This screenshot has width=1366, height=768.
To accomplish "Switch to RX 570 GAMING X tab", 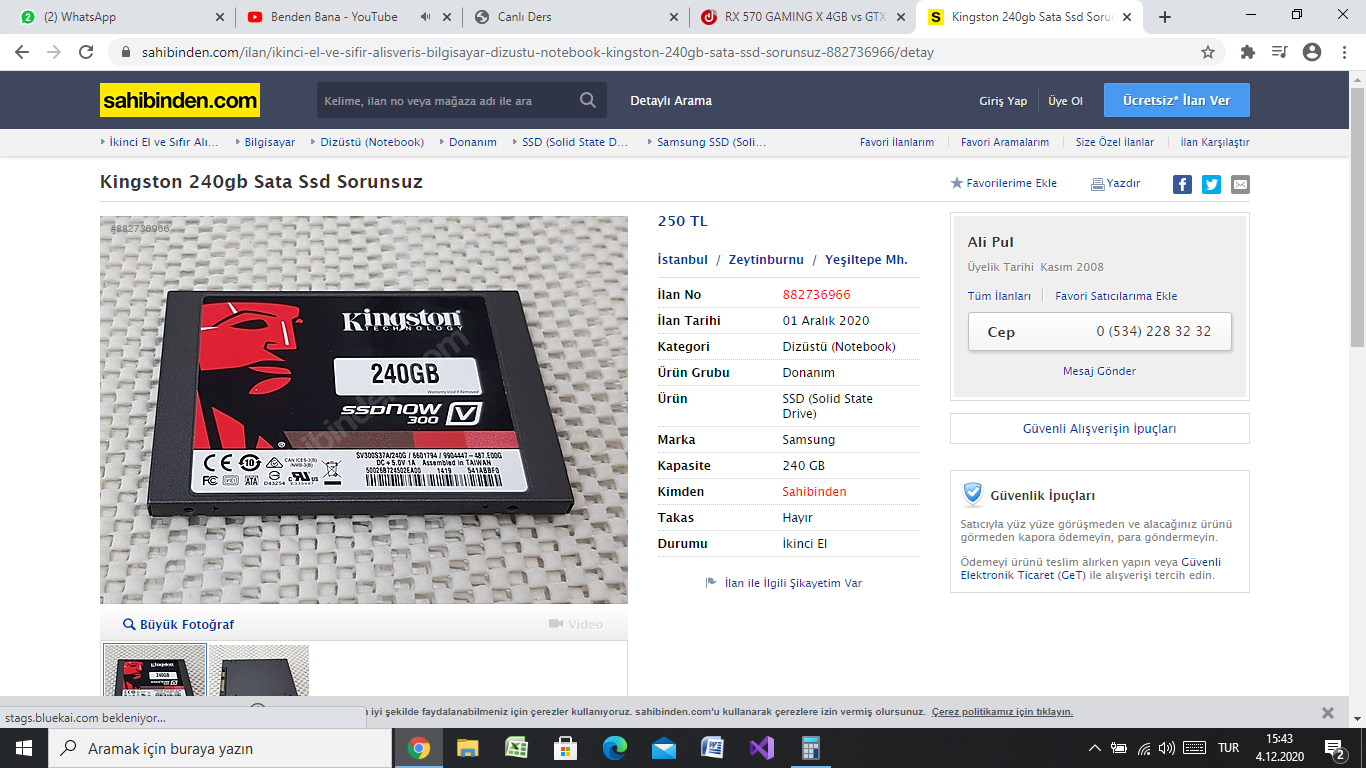I will pos(804,17).
